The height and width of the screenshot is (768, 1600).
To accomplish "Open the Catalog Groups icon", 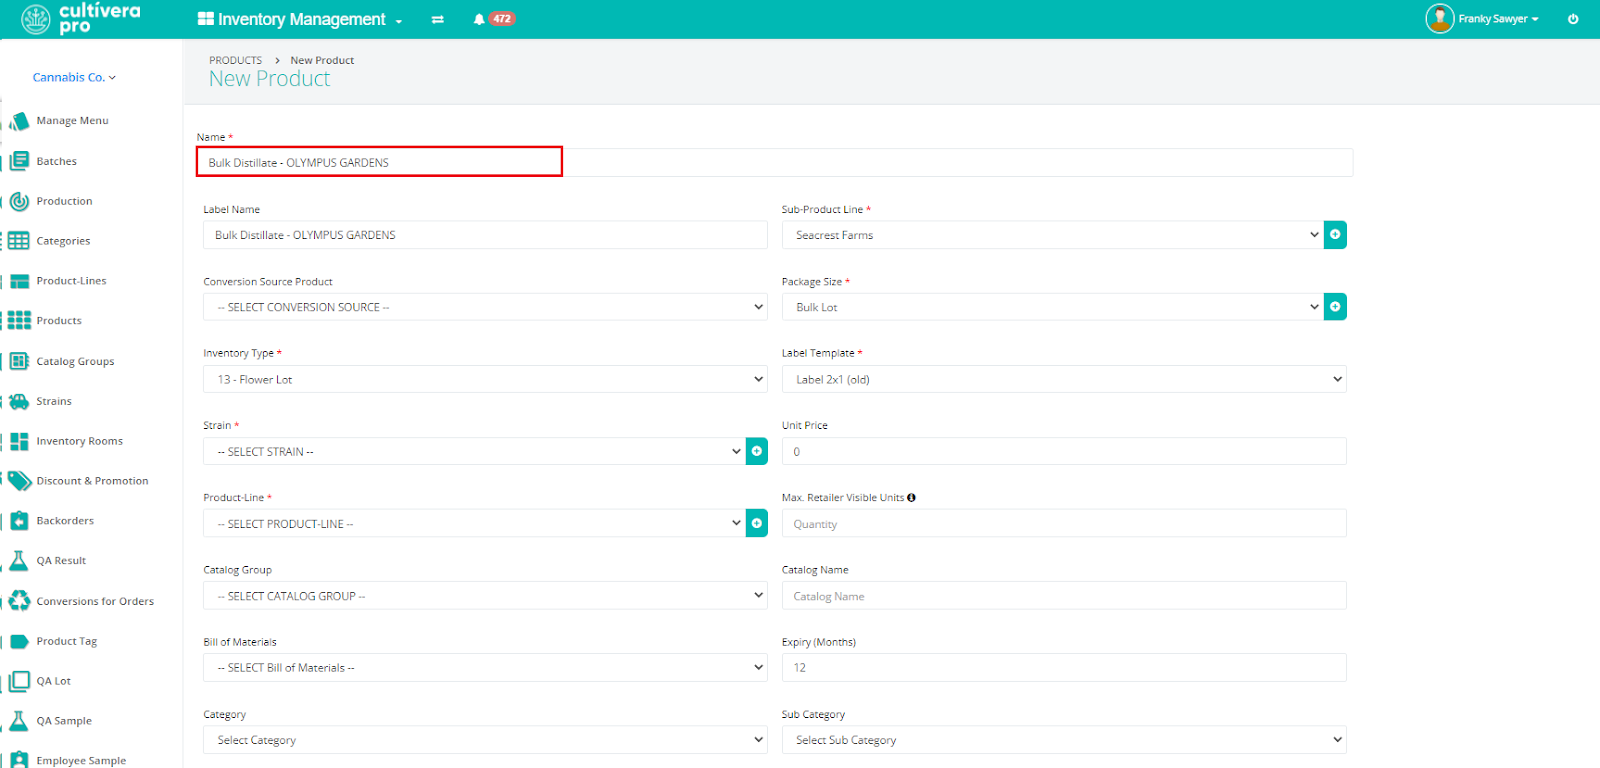I will [19, 361].
